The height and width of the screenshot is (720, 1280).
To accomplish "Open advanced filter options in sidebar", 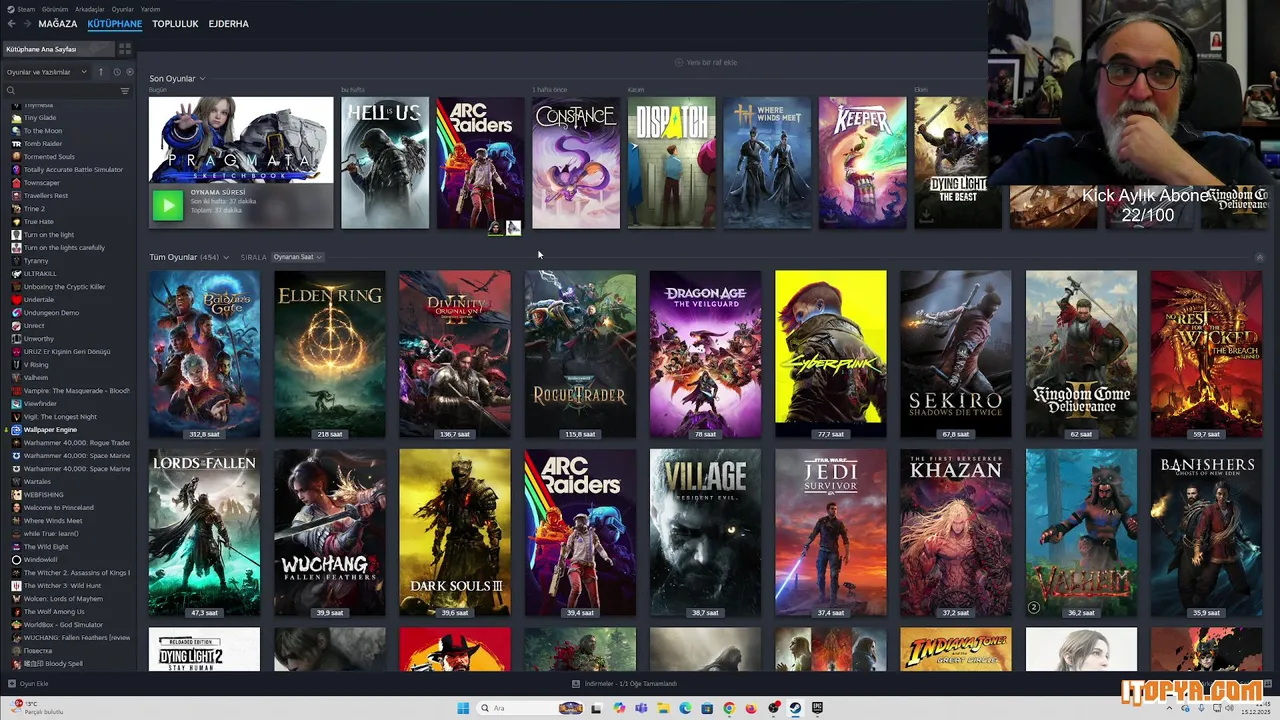I will pos(125,91).
